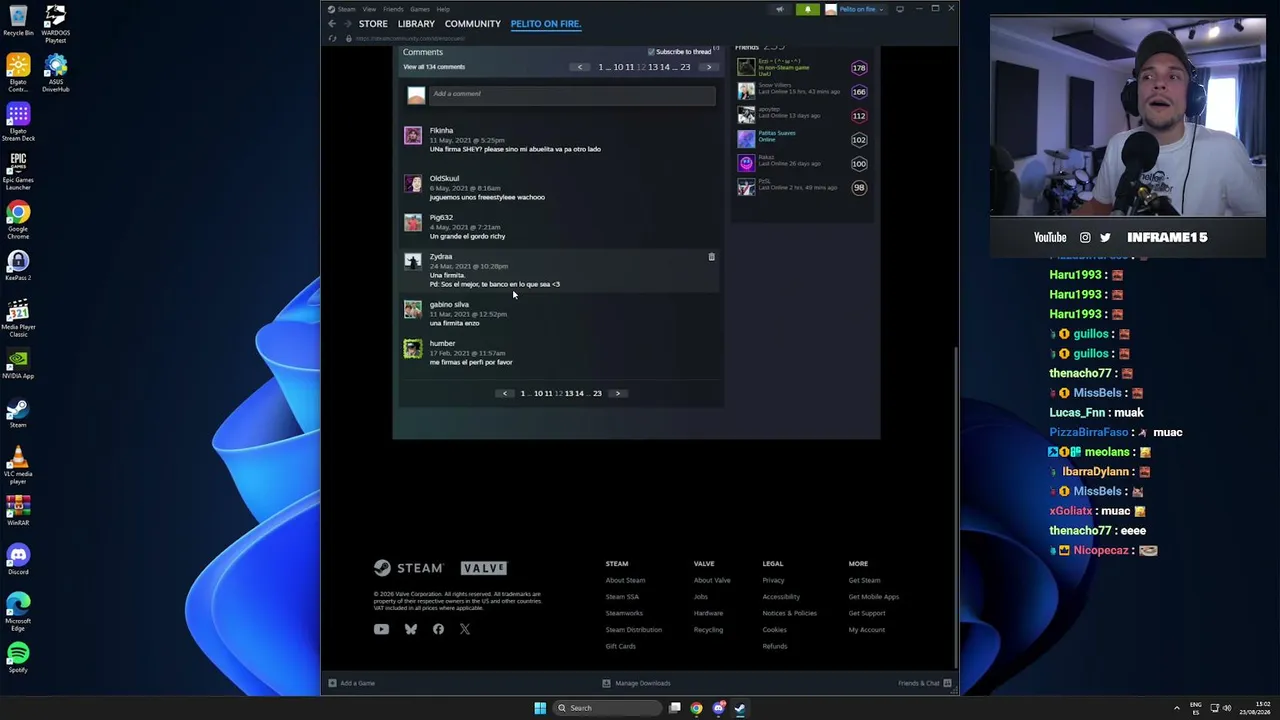Open Privacy footer link
1280x720 pixels.
coord(774,580)
